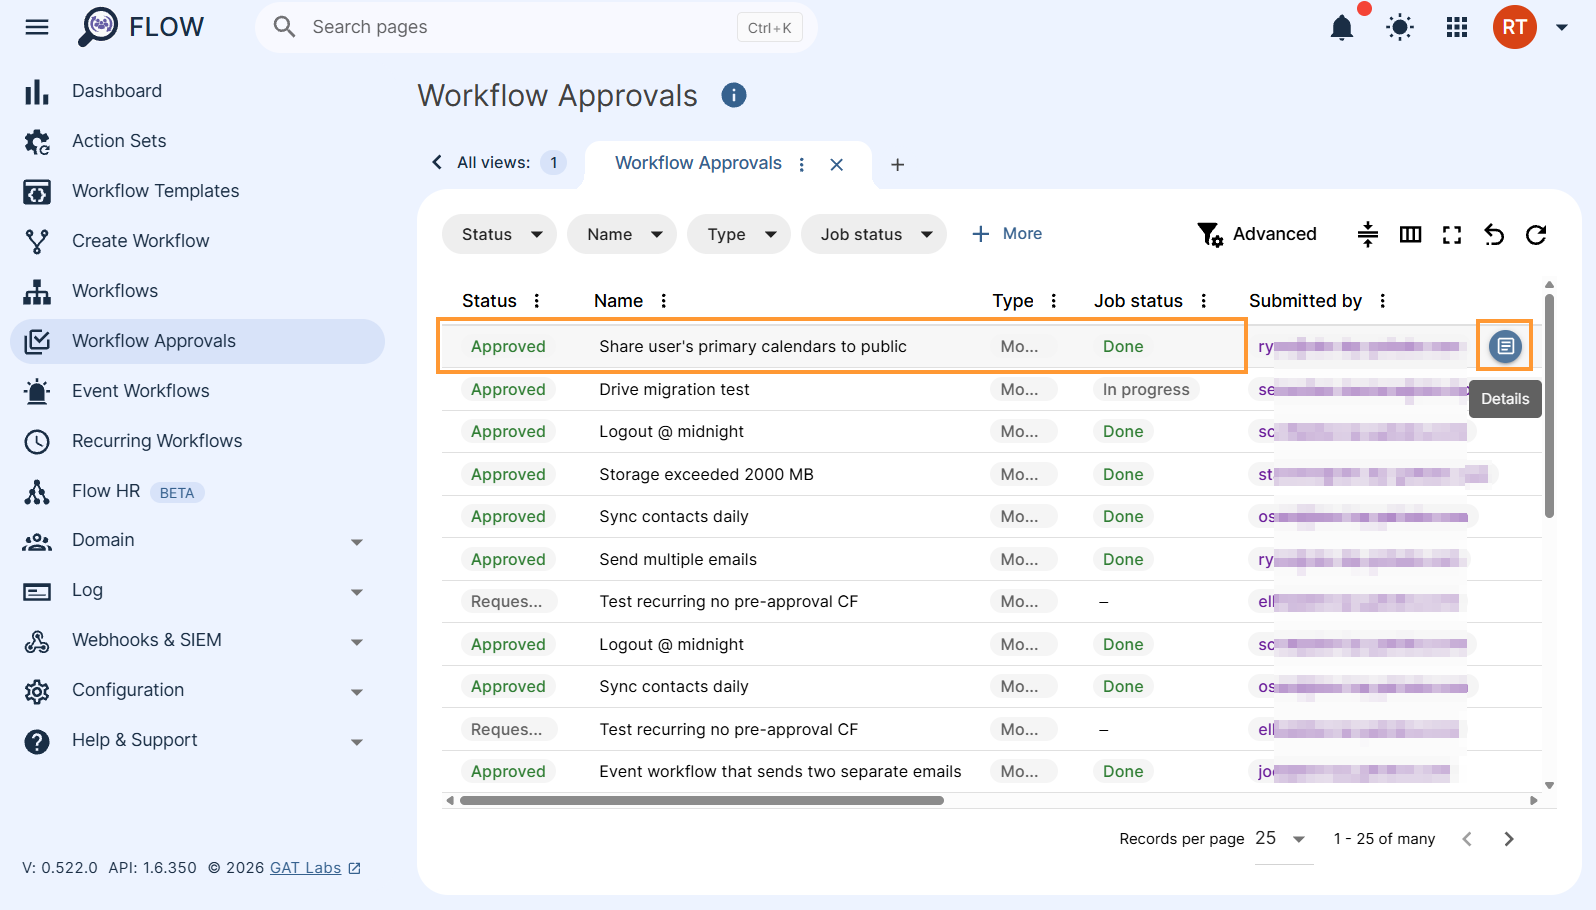The image size is (1596, 910).
Task: Open the notifications bell
Action: 1342,27
